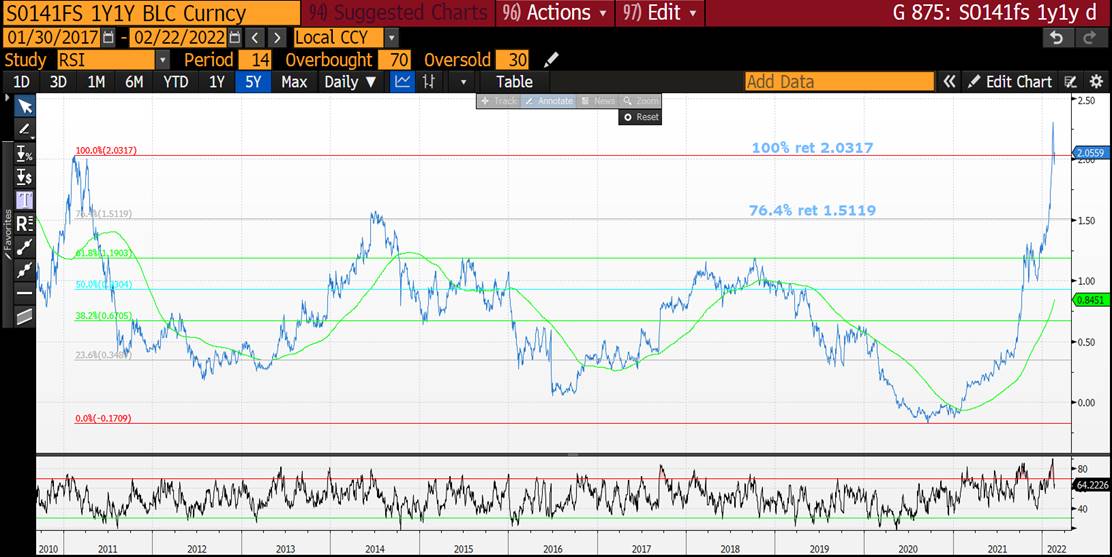Set range to 5Y

click(x=253, y=82)
